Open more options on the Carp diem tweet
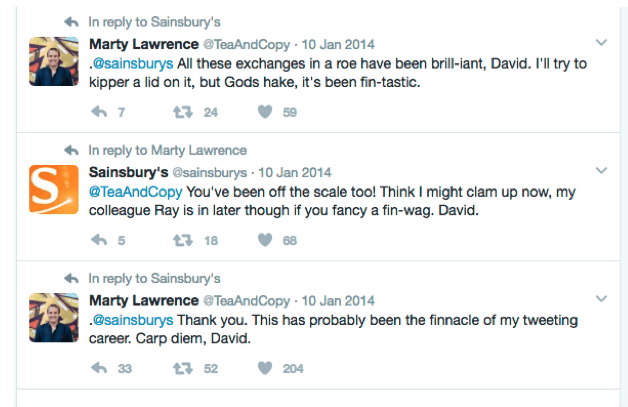628x407 pixels. tap(601, 299)
